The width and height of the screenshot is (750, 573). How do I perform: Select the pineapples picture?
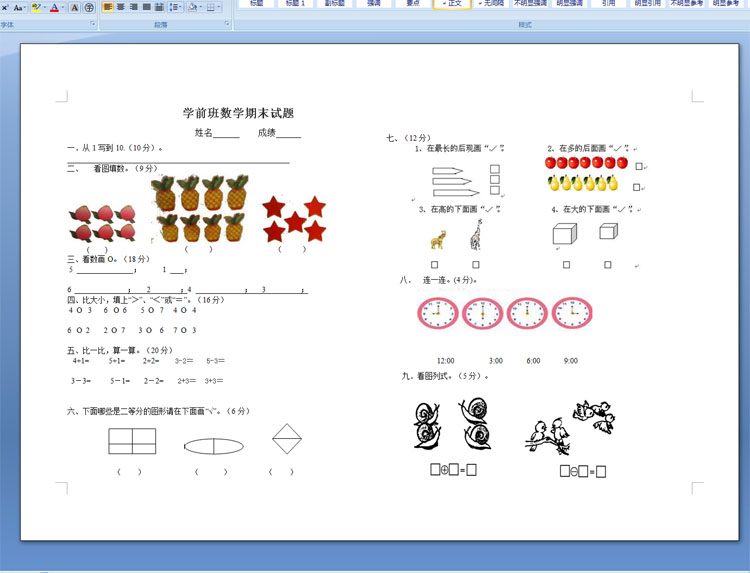click(199, 208)
